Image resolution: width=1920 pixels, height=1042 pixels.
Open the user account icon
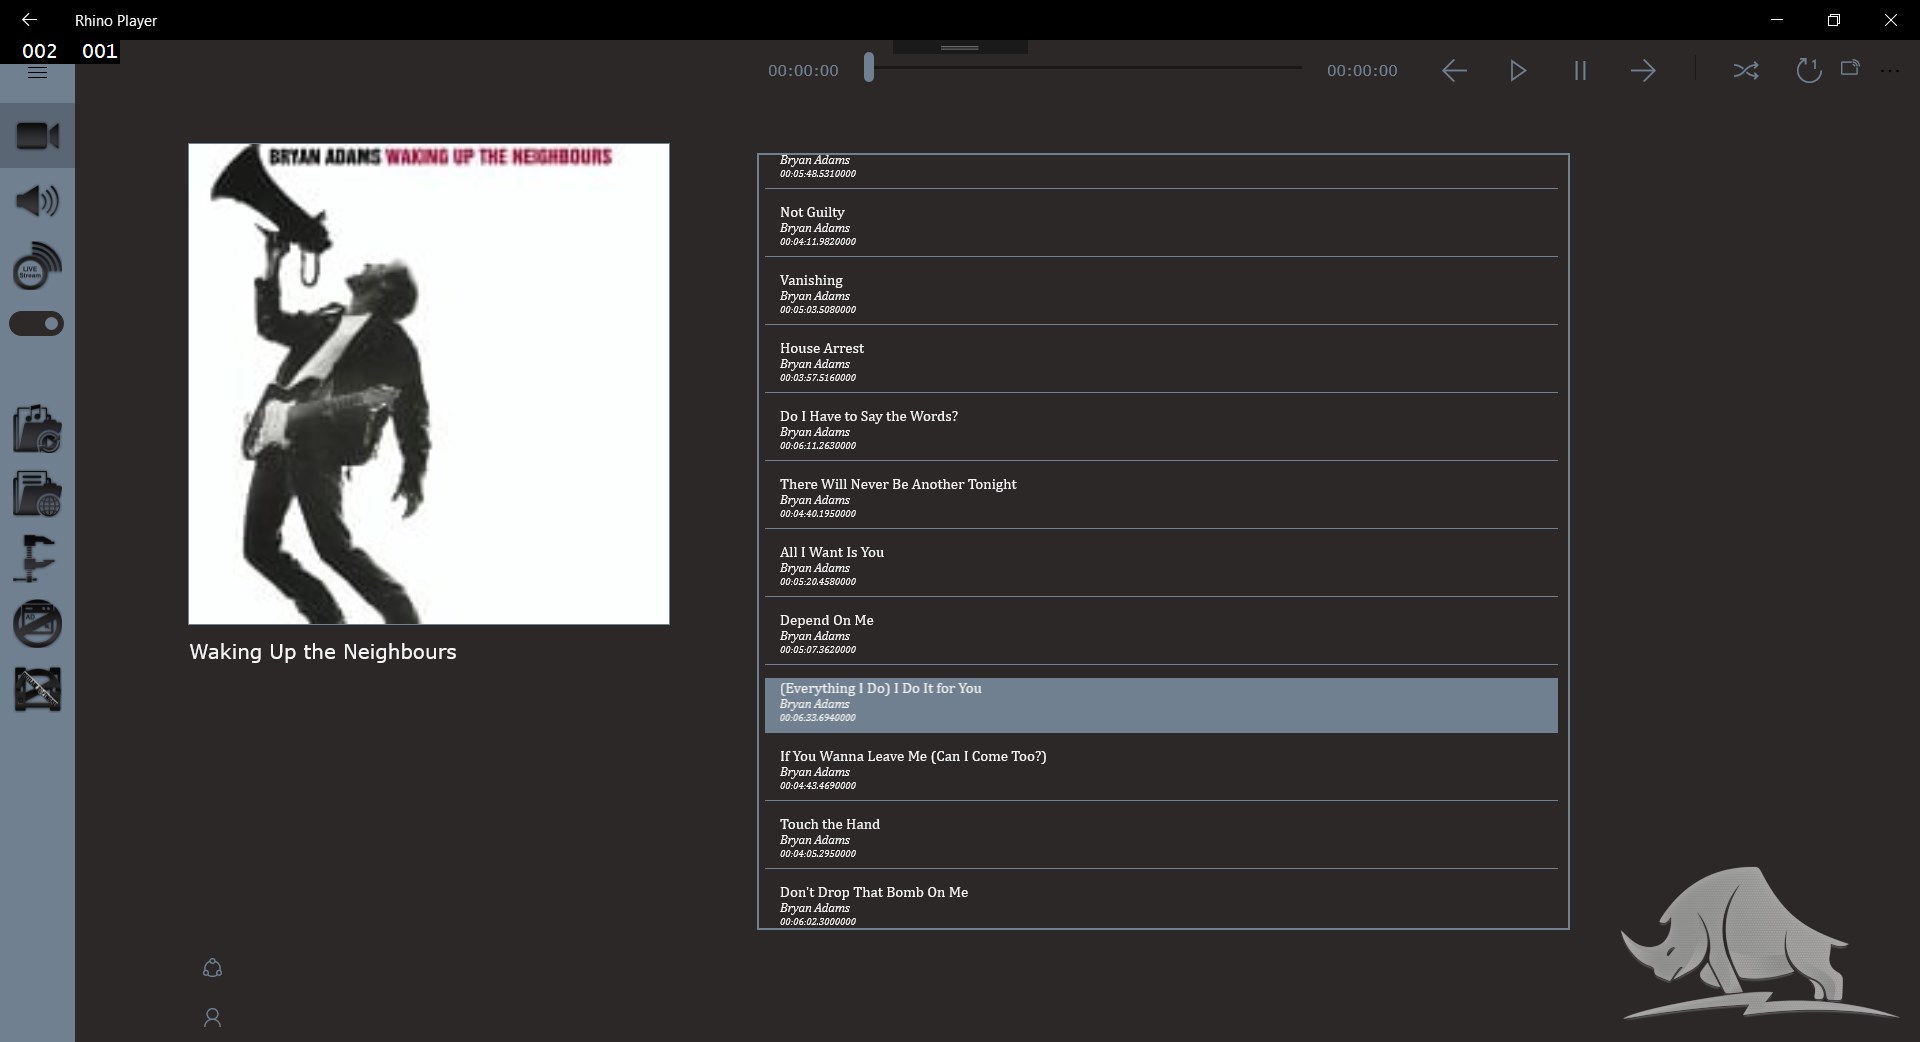pos(212,1018)
